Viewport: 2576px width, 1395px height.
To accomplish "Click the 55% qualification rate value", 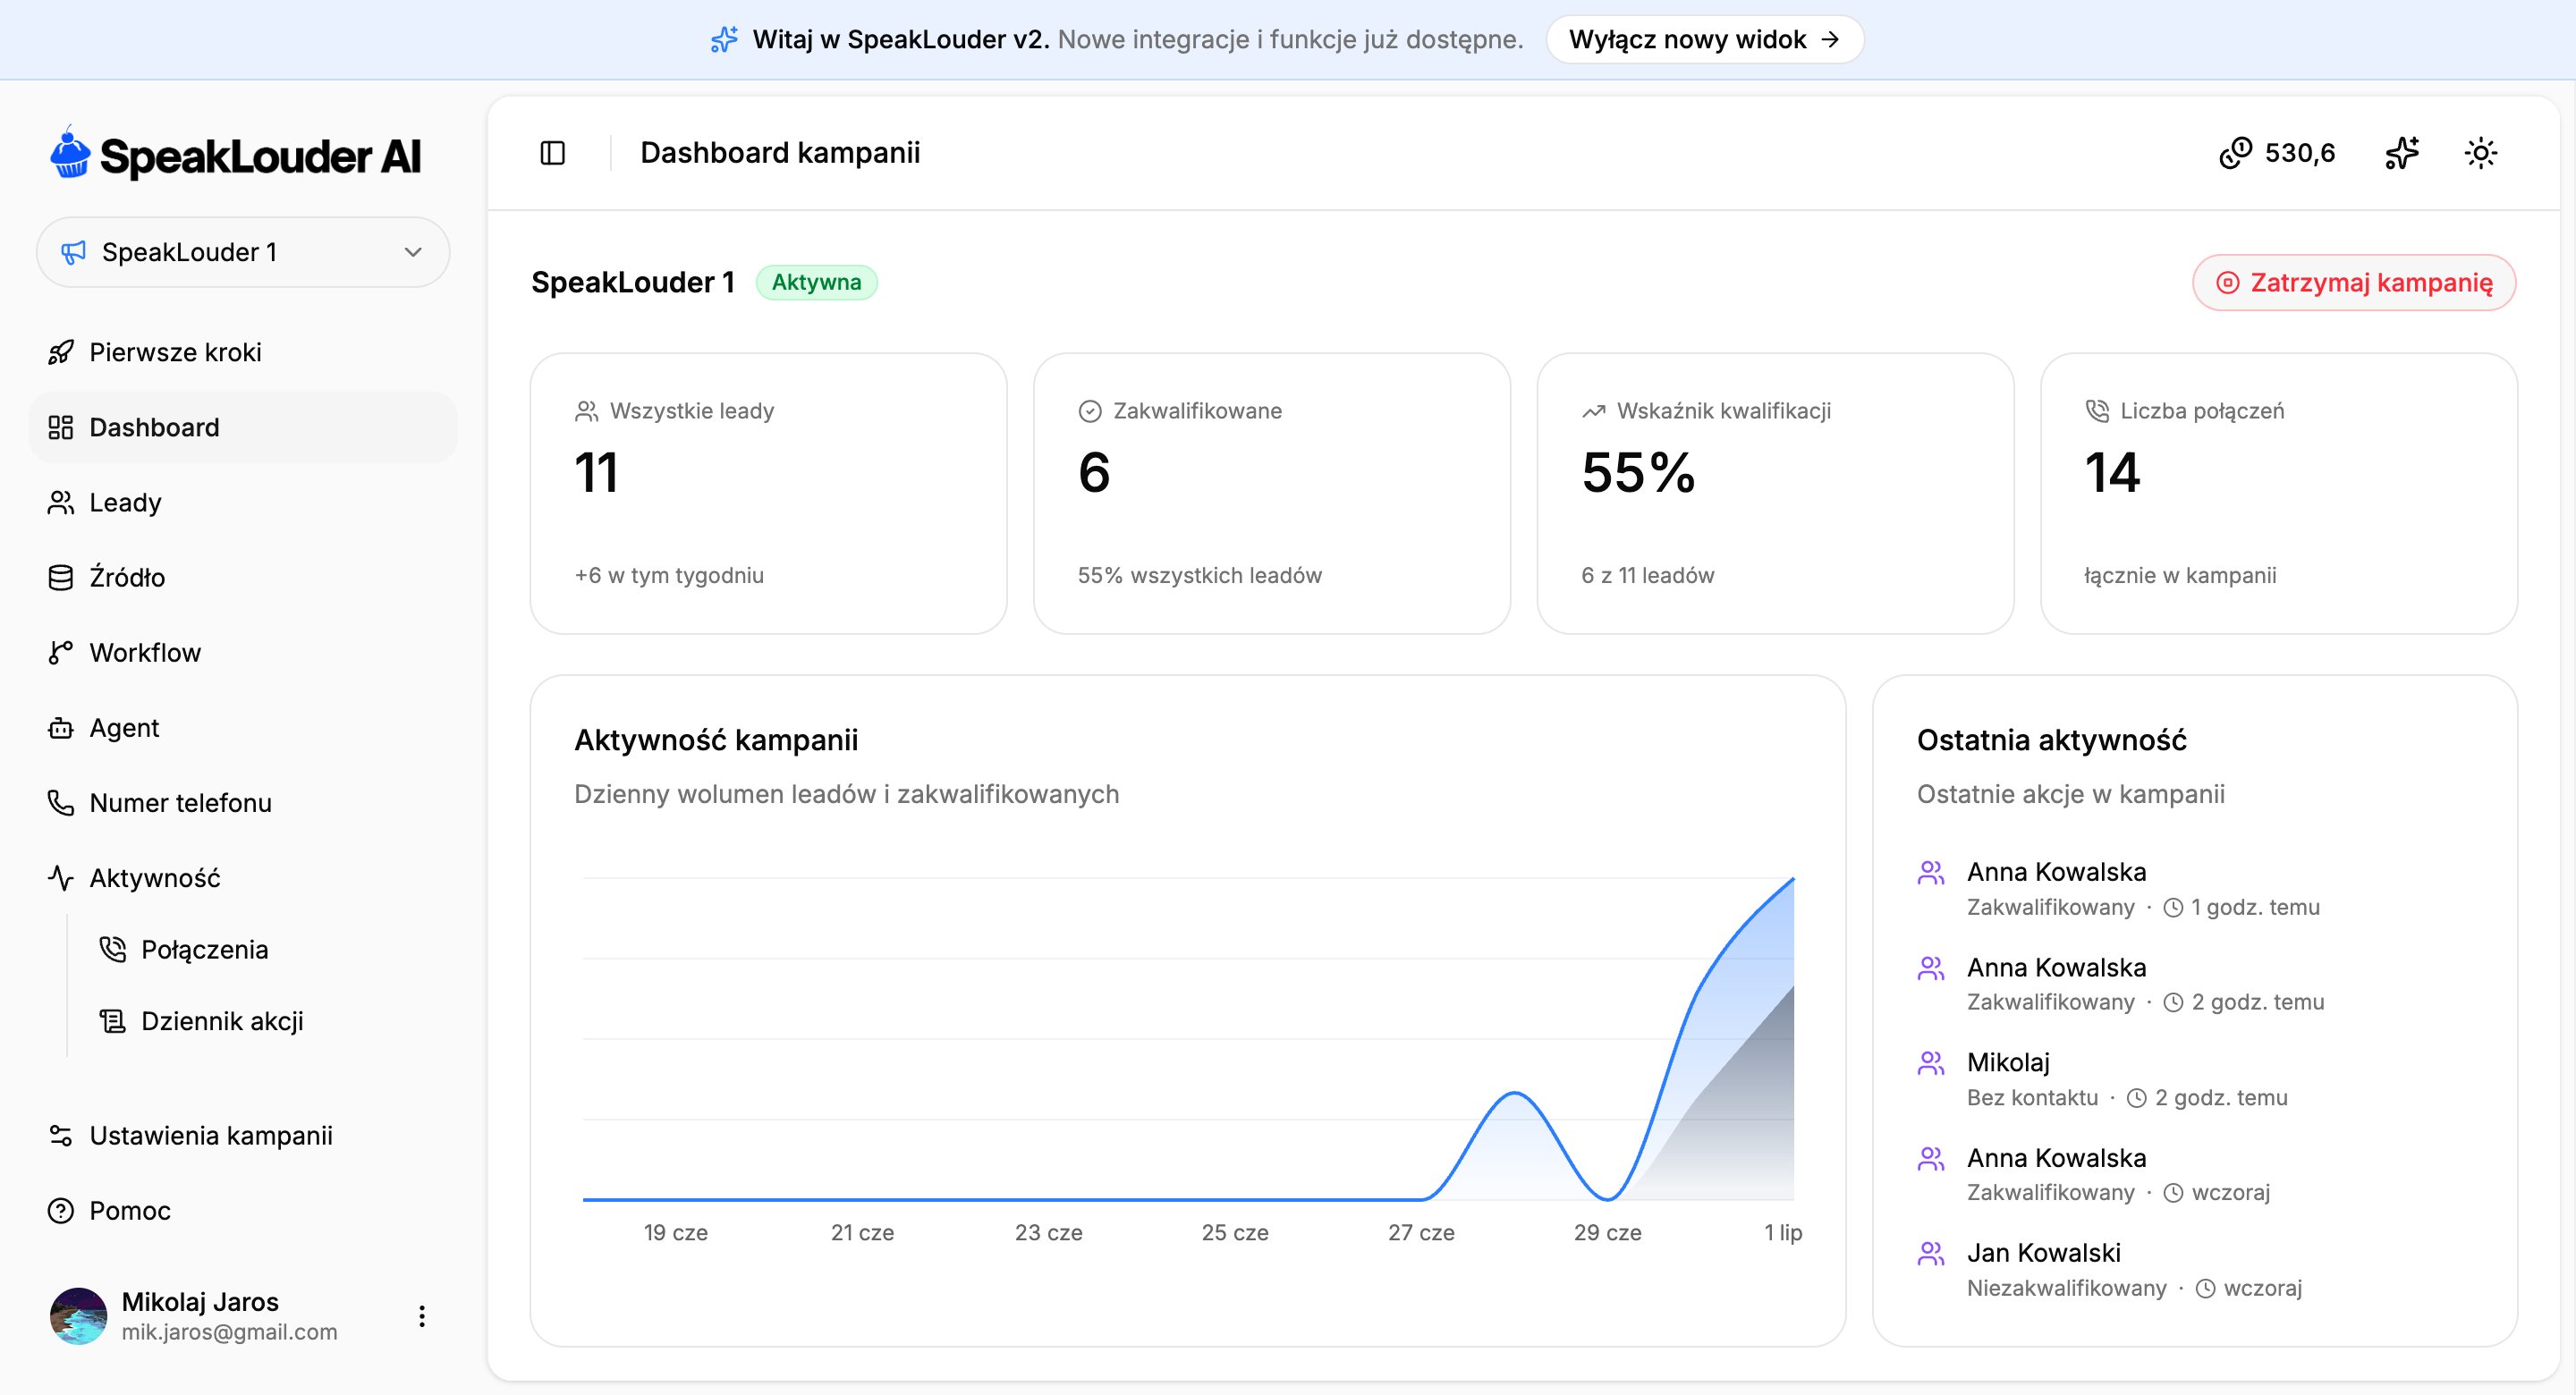I will coord(1638,472).
